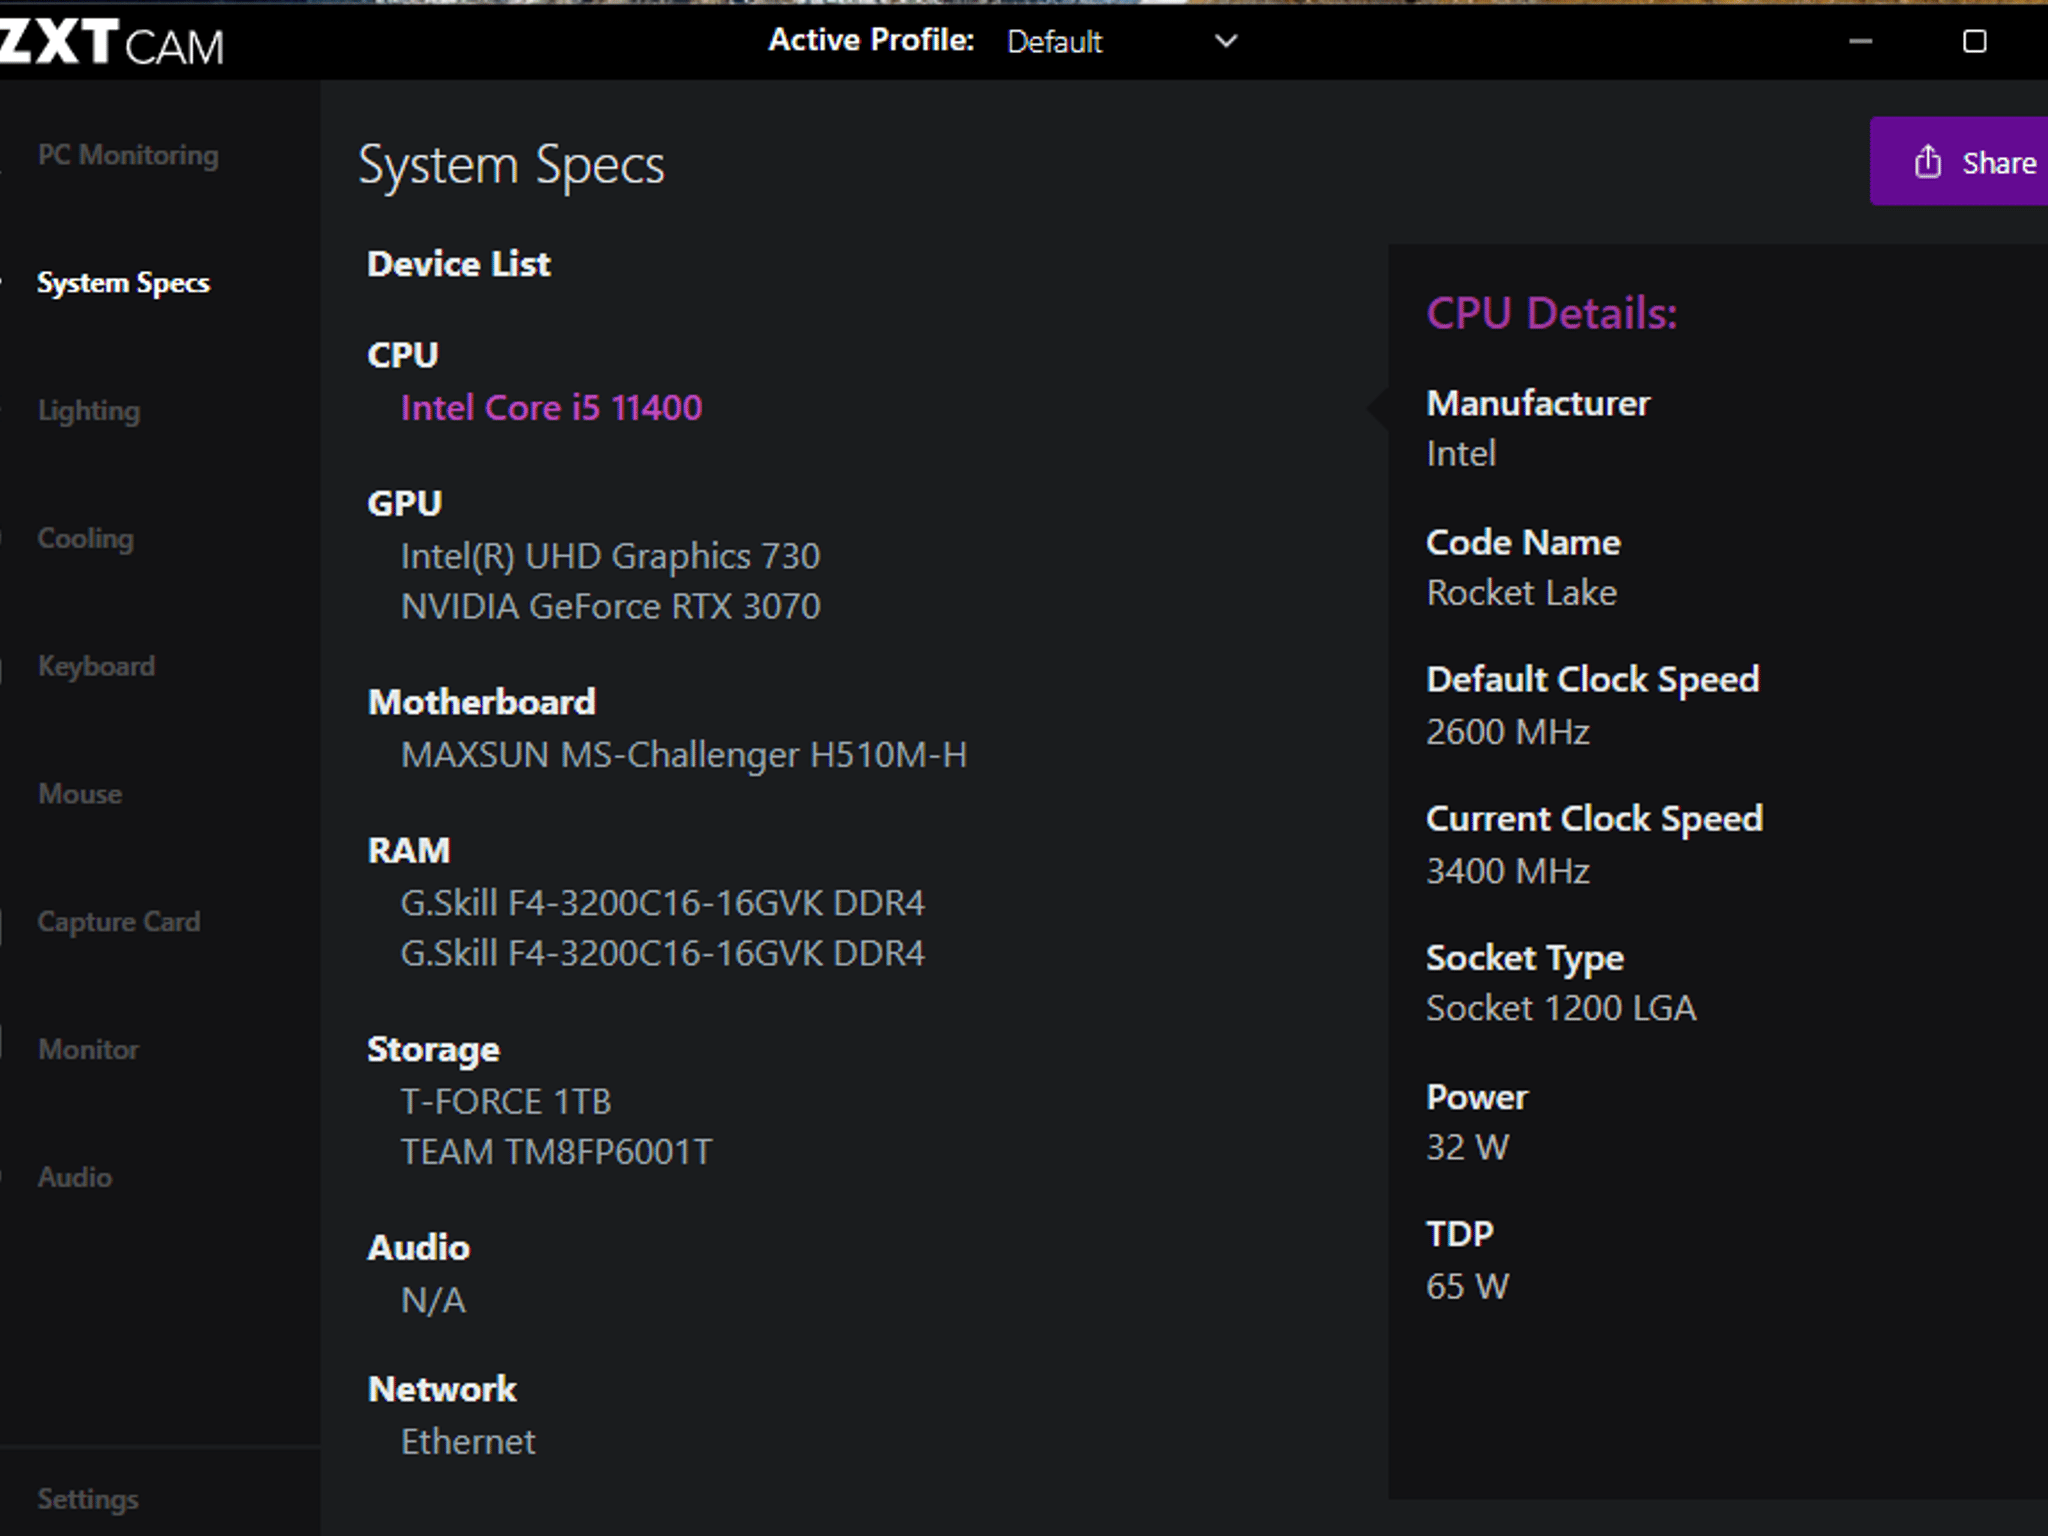
Task: Select the second G.Skill F4-3200C16-16GVK RAM entry
Action: pos(662,953)
